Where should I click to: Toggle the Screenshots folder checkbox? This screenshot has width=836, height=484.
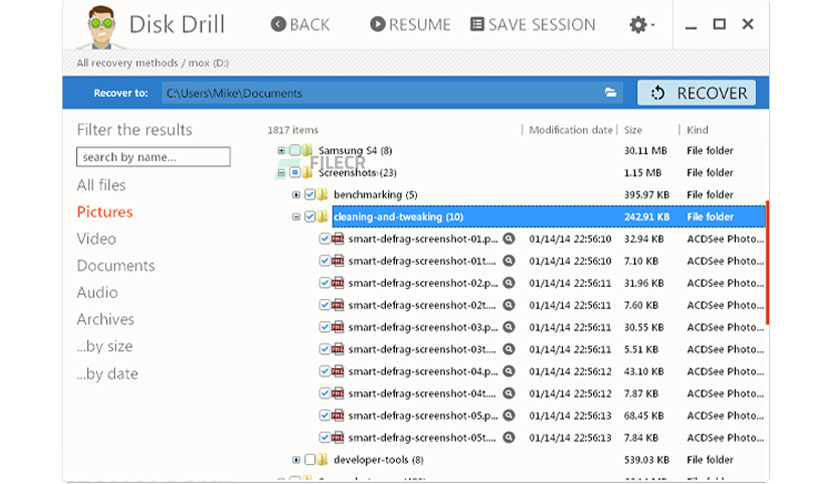coord(295,173)
